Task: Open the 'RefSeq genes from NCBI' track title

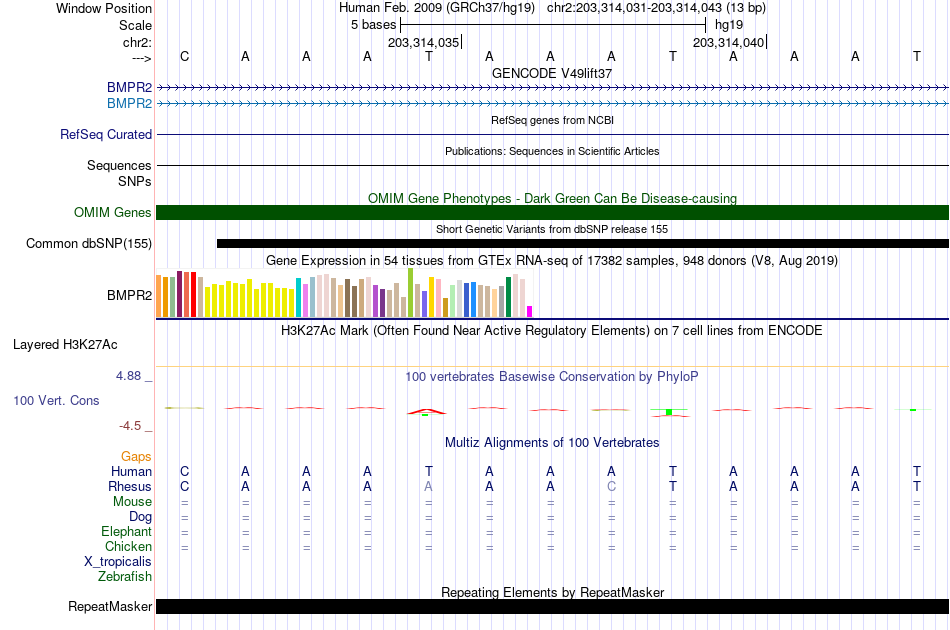Action: coord(552,120)
